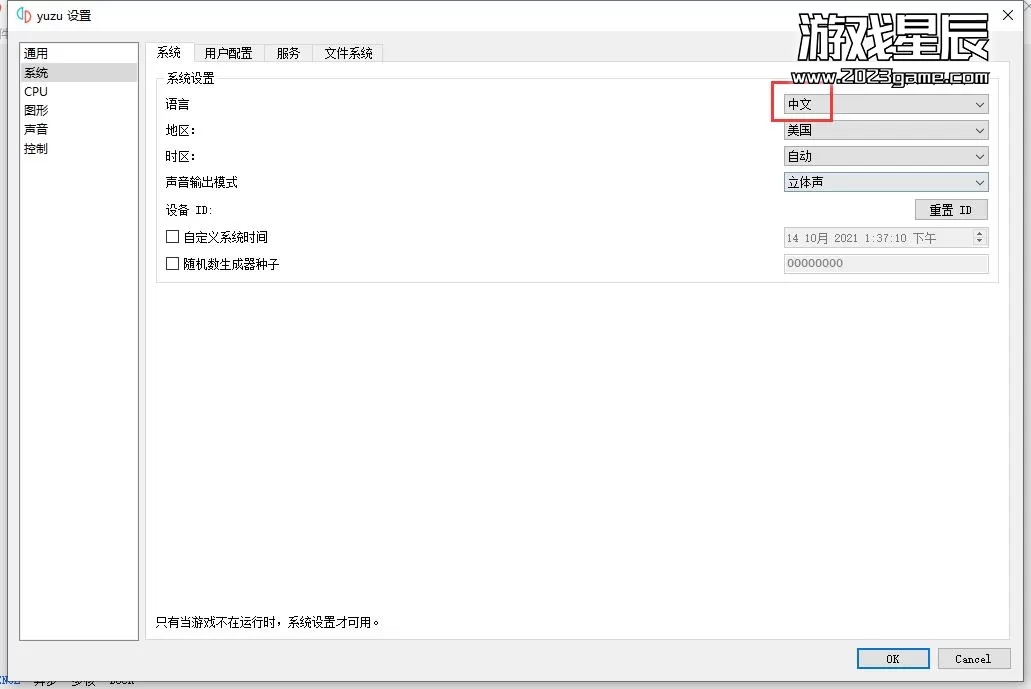
Task: Open the 服务 tab
Action: pos(288,53)
